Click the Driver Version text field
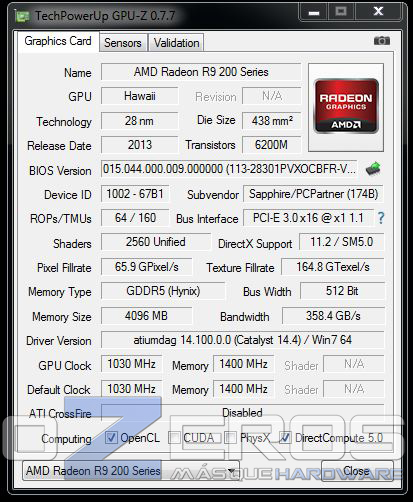This screenshot has height=502, width=413. pyautogui.click(x=242, y=340)
